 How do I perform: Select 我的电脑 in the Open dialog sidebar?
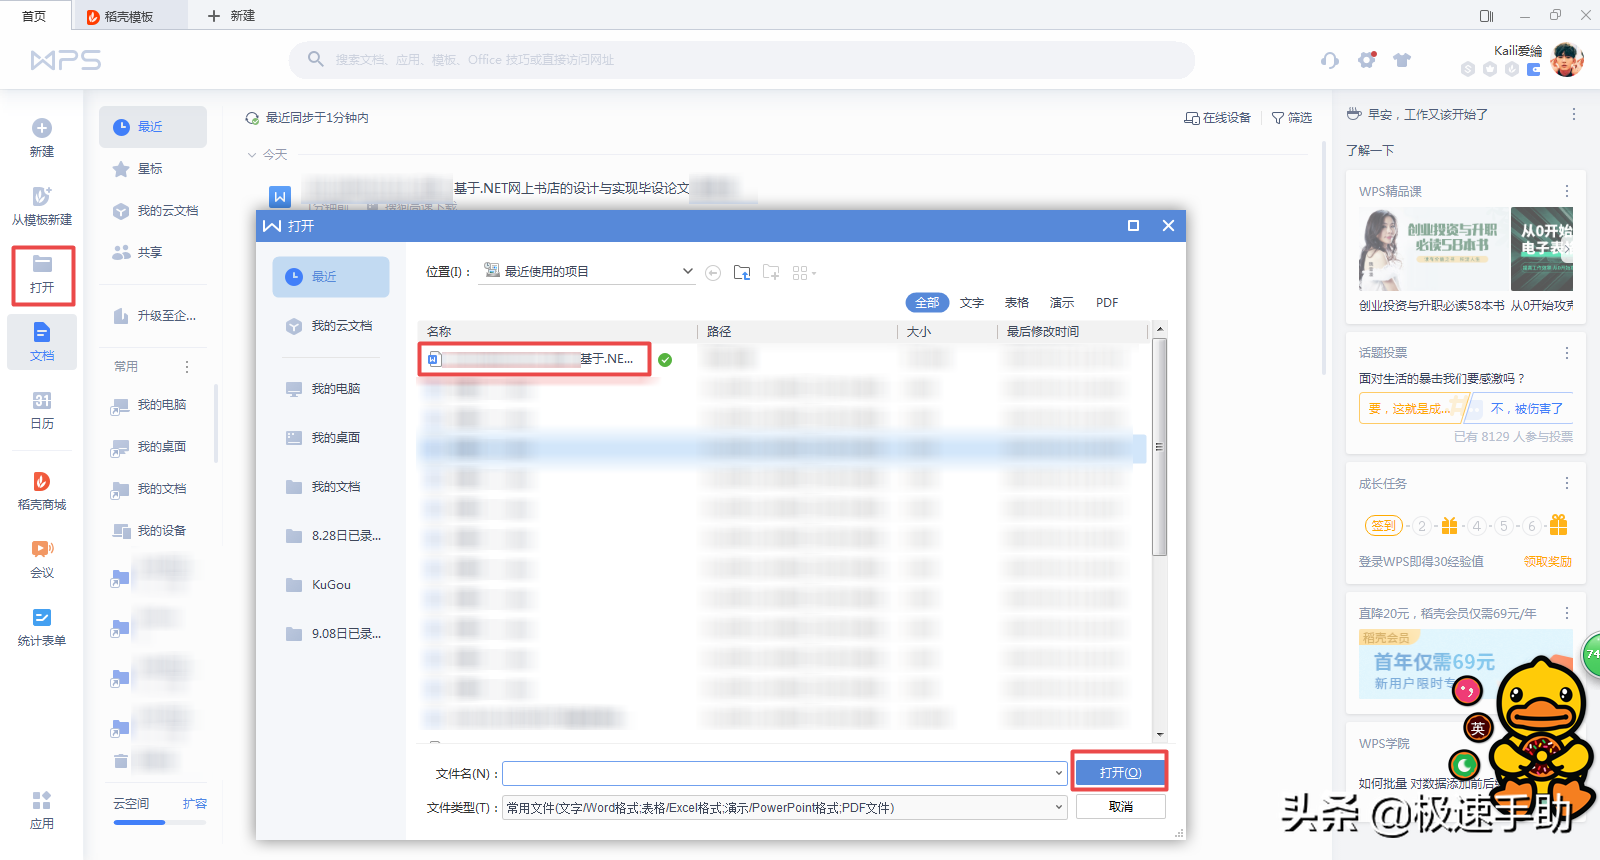point(331,389)
